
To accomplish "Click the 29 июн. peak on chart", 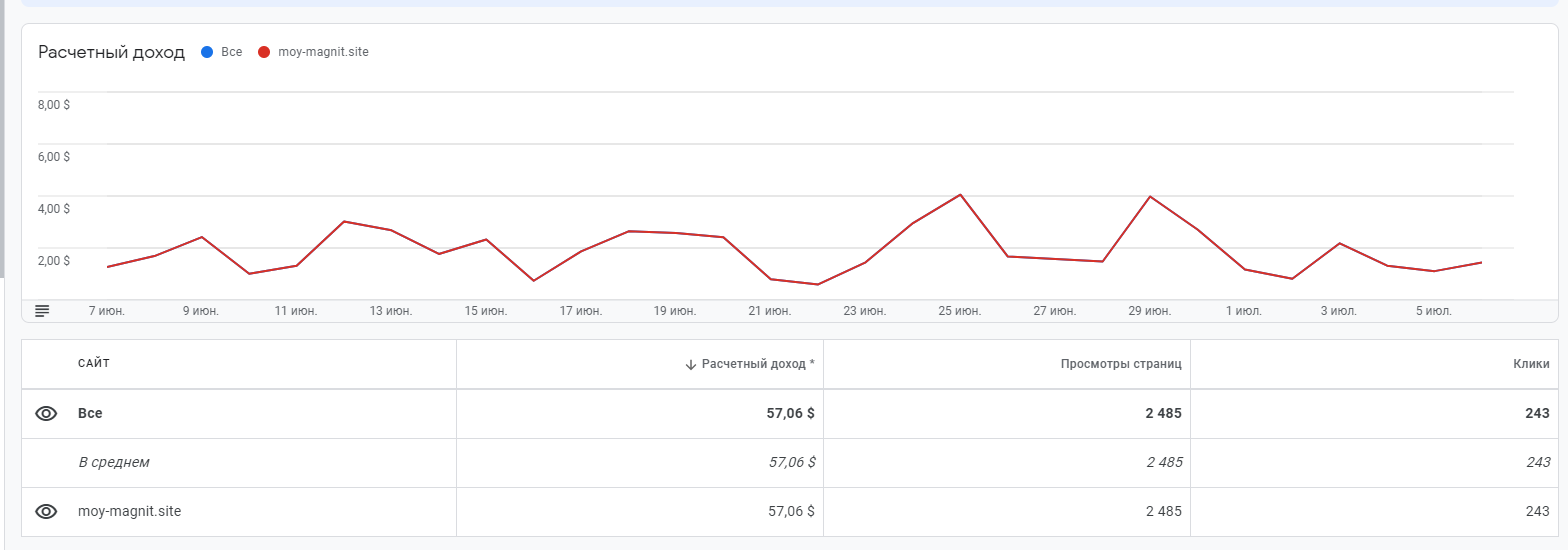I will 1150,197.
